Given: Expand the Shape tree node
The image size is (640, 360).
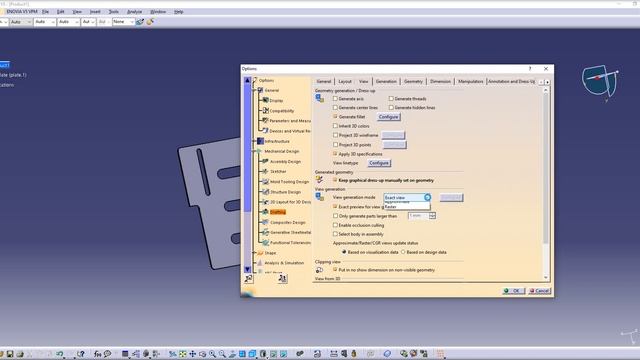Looking at the screenshot, I should [254, 253].
